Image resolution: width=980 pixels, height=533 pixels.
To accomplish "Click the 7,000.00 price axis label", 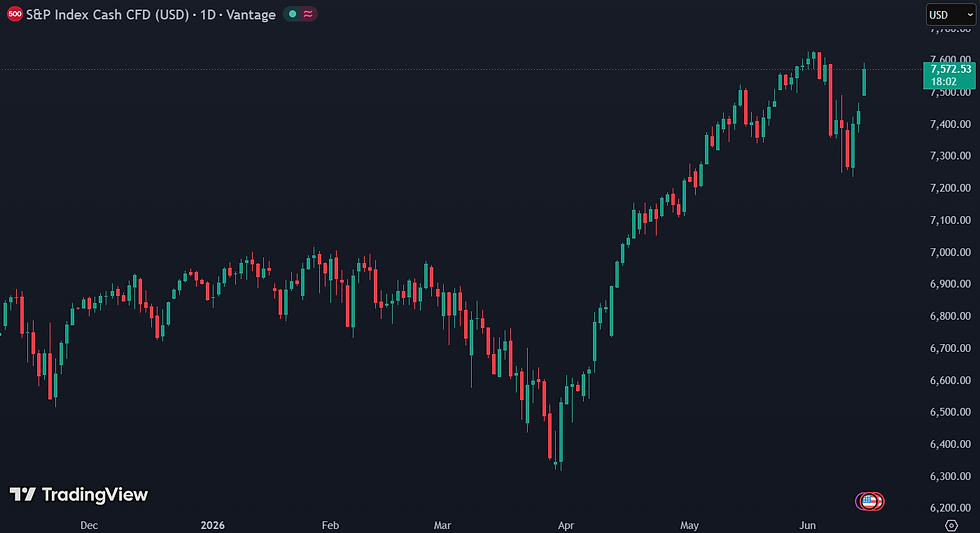I will pos(950,252).
